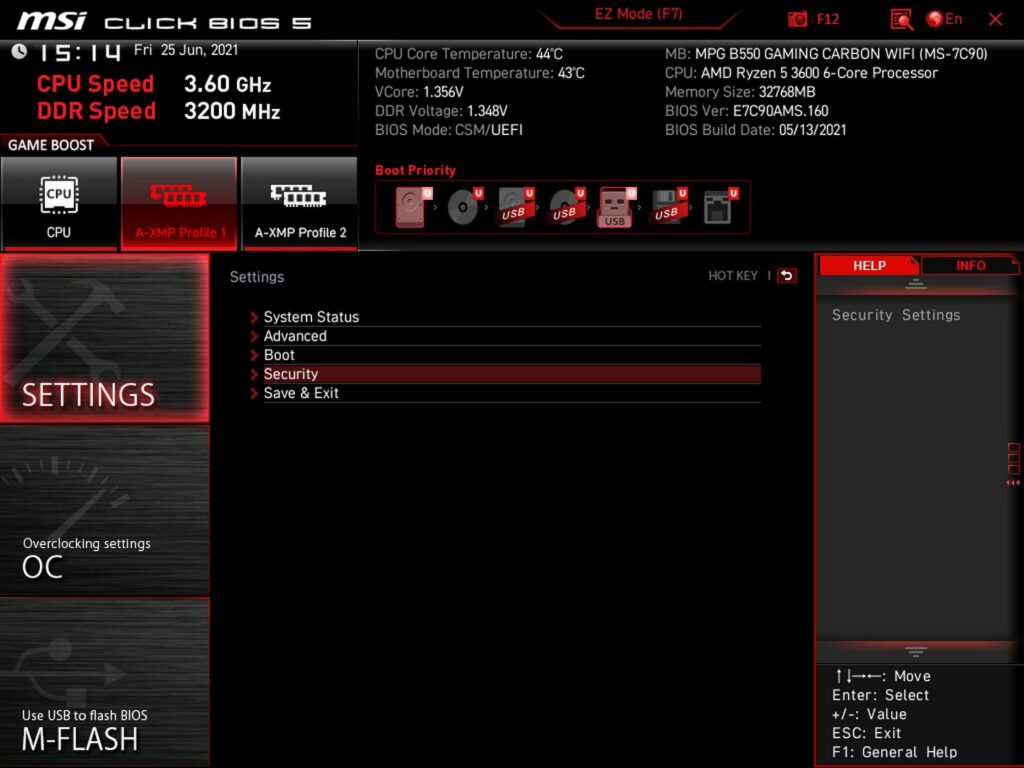The height and width of the screenshot is (768, 1024).
Task: Click the hot key back arrow icon
Action: click(787, 276)
